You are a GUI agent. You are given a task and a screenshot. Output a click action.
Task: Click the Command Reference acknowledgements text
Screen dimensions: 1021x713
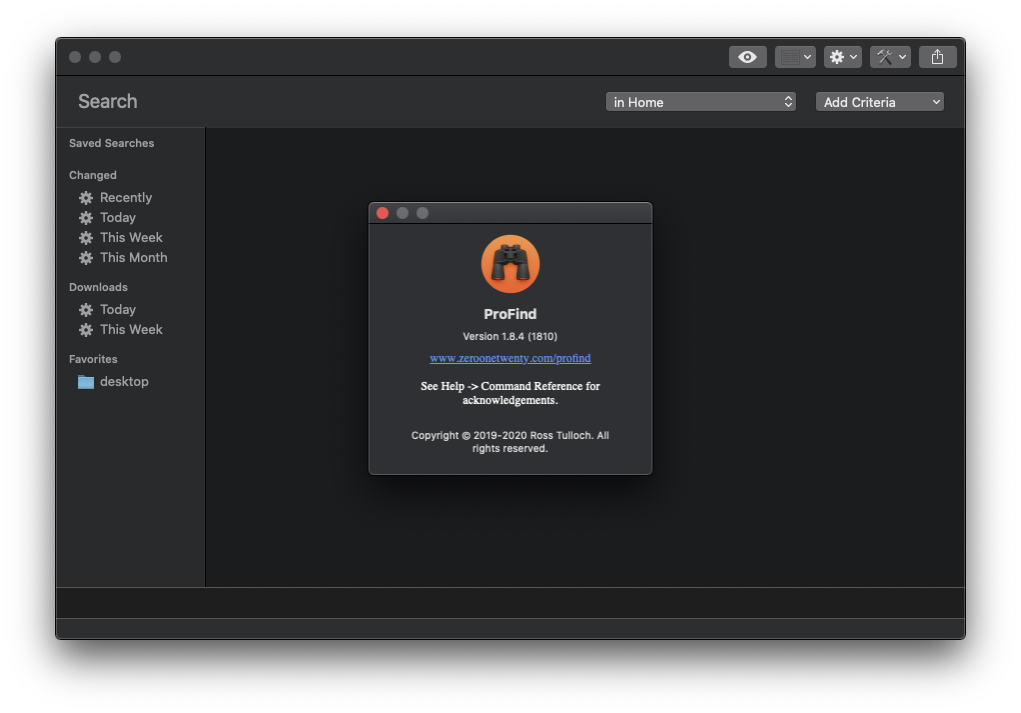click(x=510, y=393)
